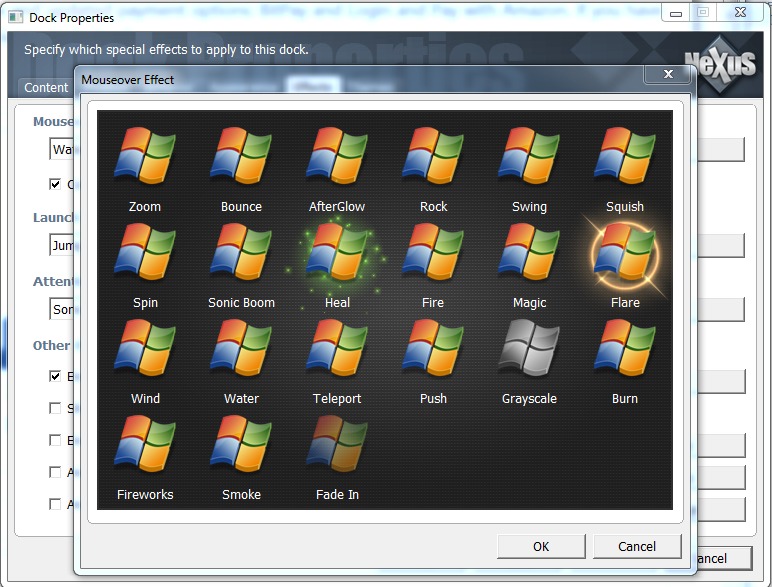Screen dimensions: 772x587
Task: Pick the AfterGlow effect icon
Action: click(x=337, y=156)
